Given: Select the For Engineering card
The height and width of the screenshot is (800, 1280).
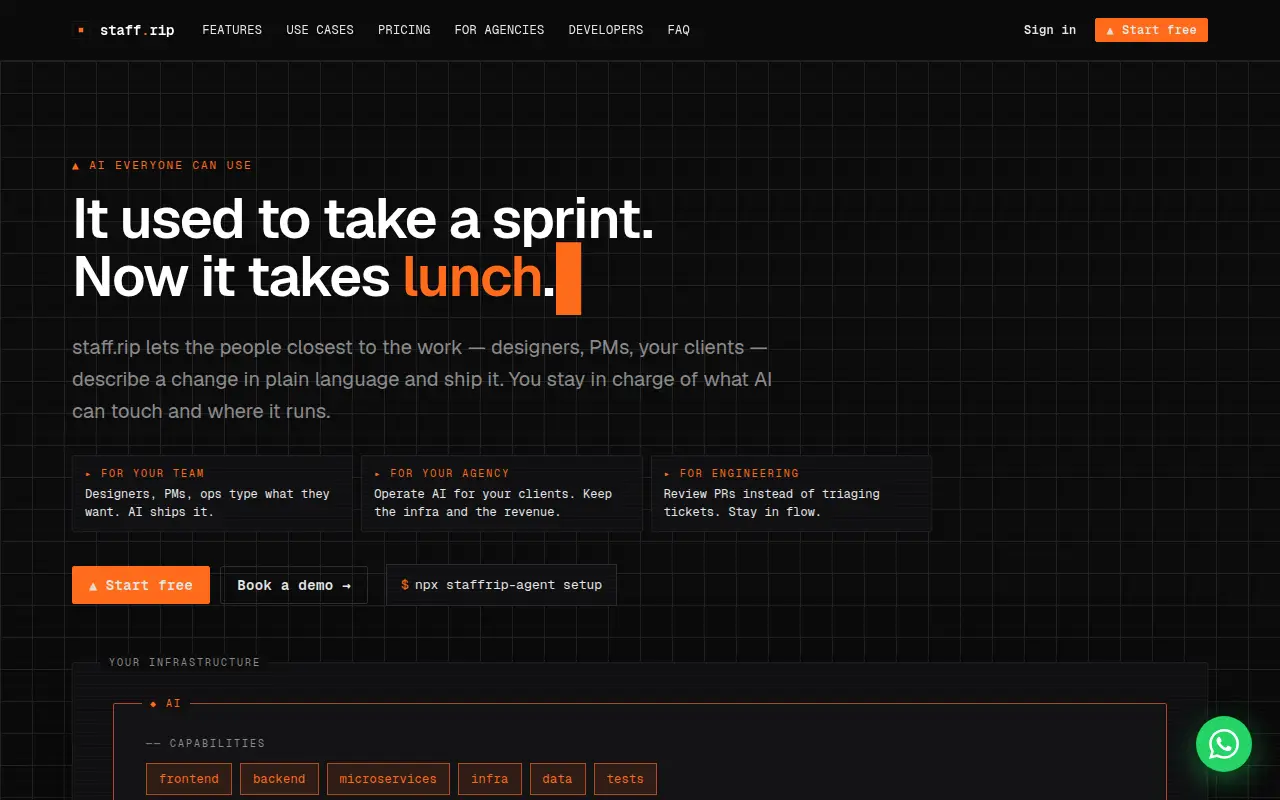Looking at the screenshot, I should click(x=791, y=493).
